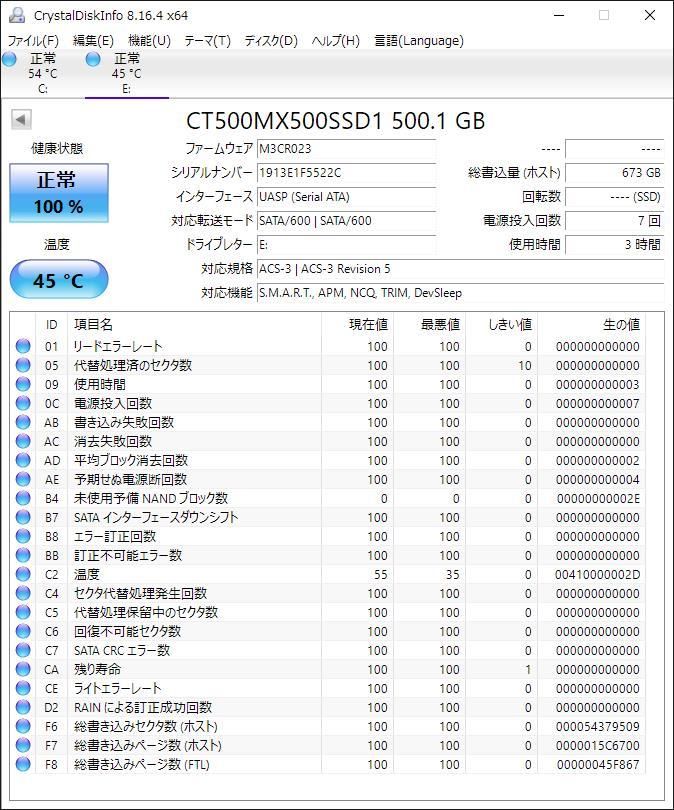Viewport: 674px width, 810px height.
Task: Click the status icon for 予期せぬ電源断回数 row
Action: (23, 479)
